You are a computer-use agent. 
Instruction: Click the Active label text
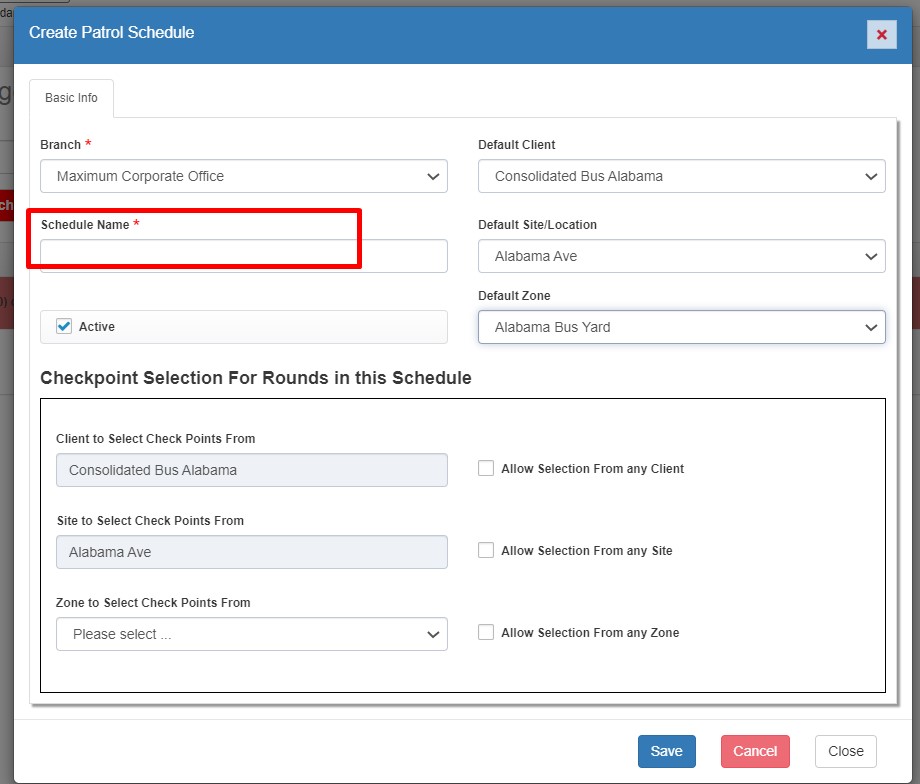click(x=97, y=327)
